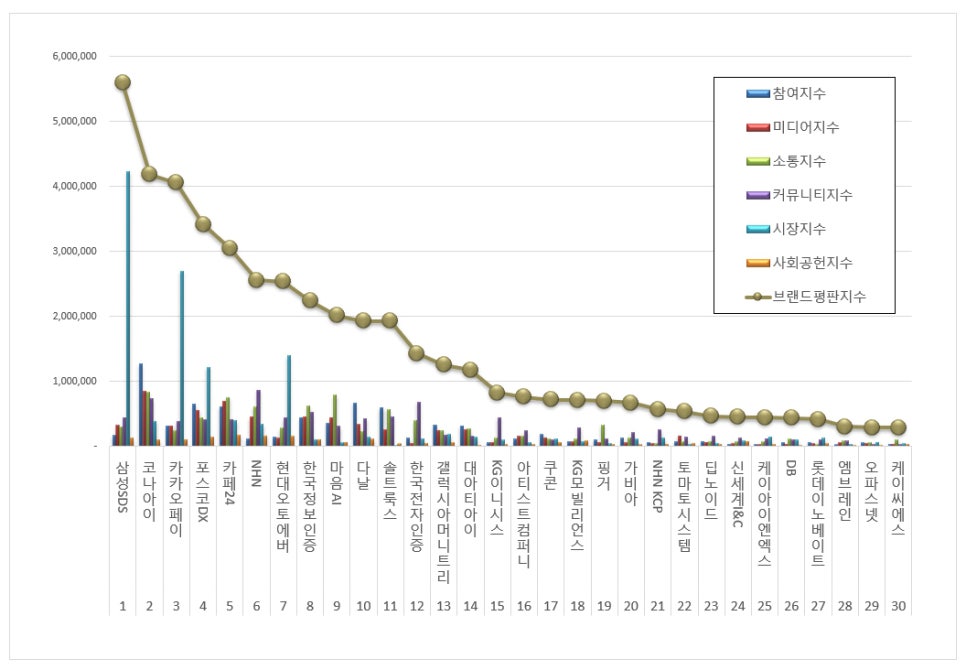Click the 참여지수 legend label

click(799, 94)
